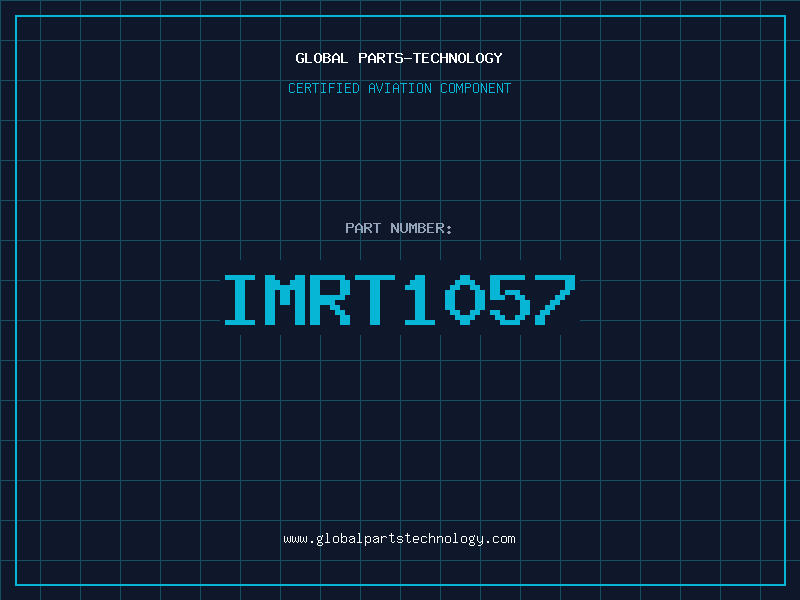Click the top-right corner of the cyan border
Viewport: 800px width, 600px height.
coord(784,16)
